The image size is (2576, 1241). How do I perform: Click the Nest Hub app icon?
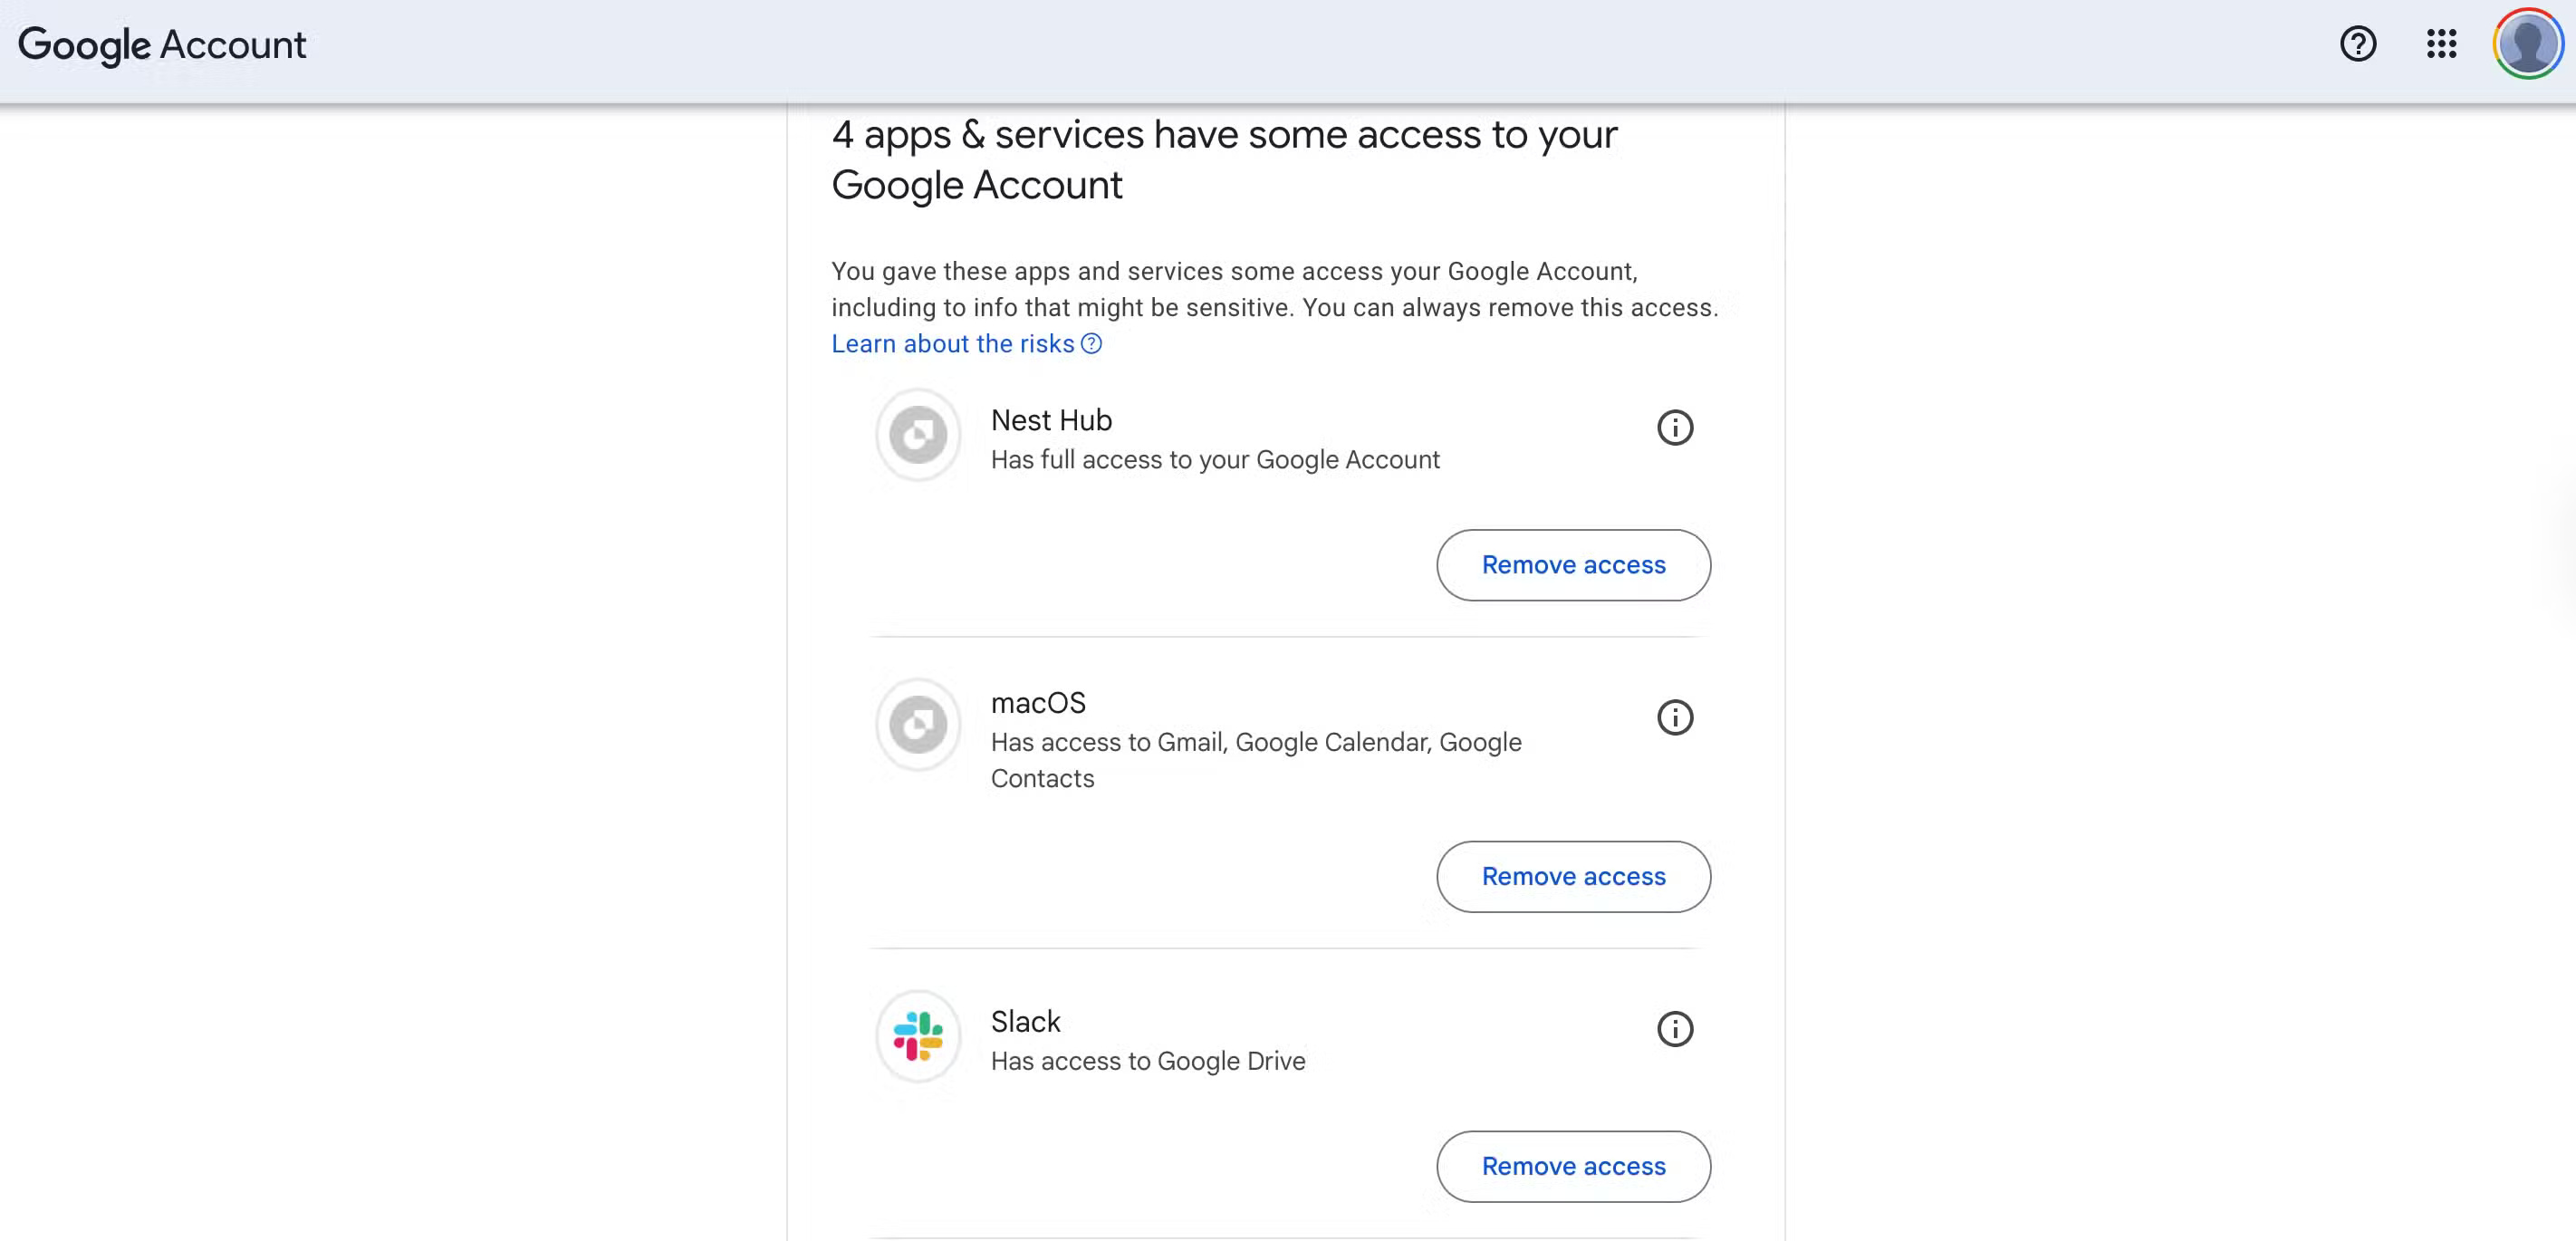coord(917,435)
